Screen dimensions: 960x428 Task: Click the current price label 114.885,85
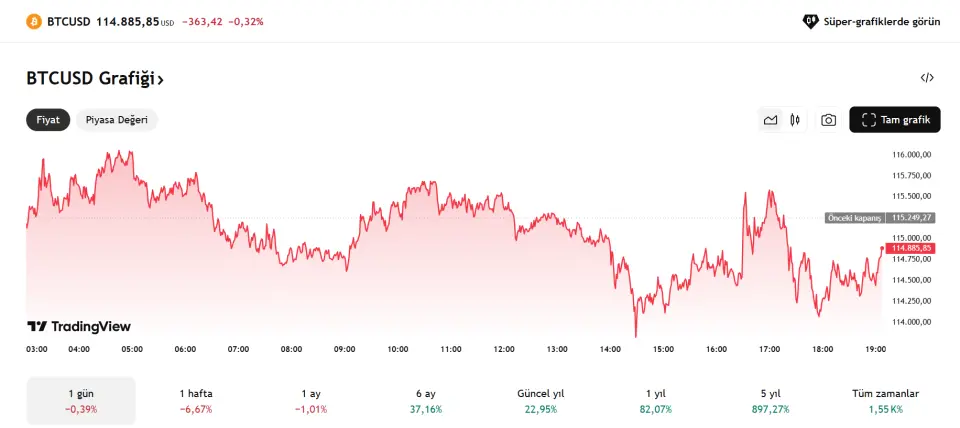click(913, 248)
